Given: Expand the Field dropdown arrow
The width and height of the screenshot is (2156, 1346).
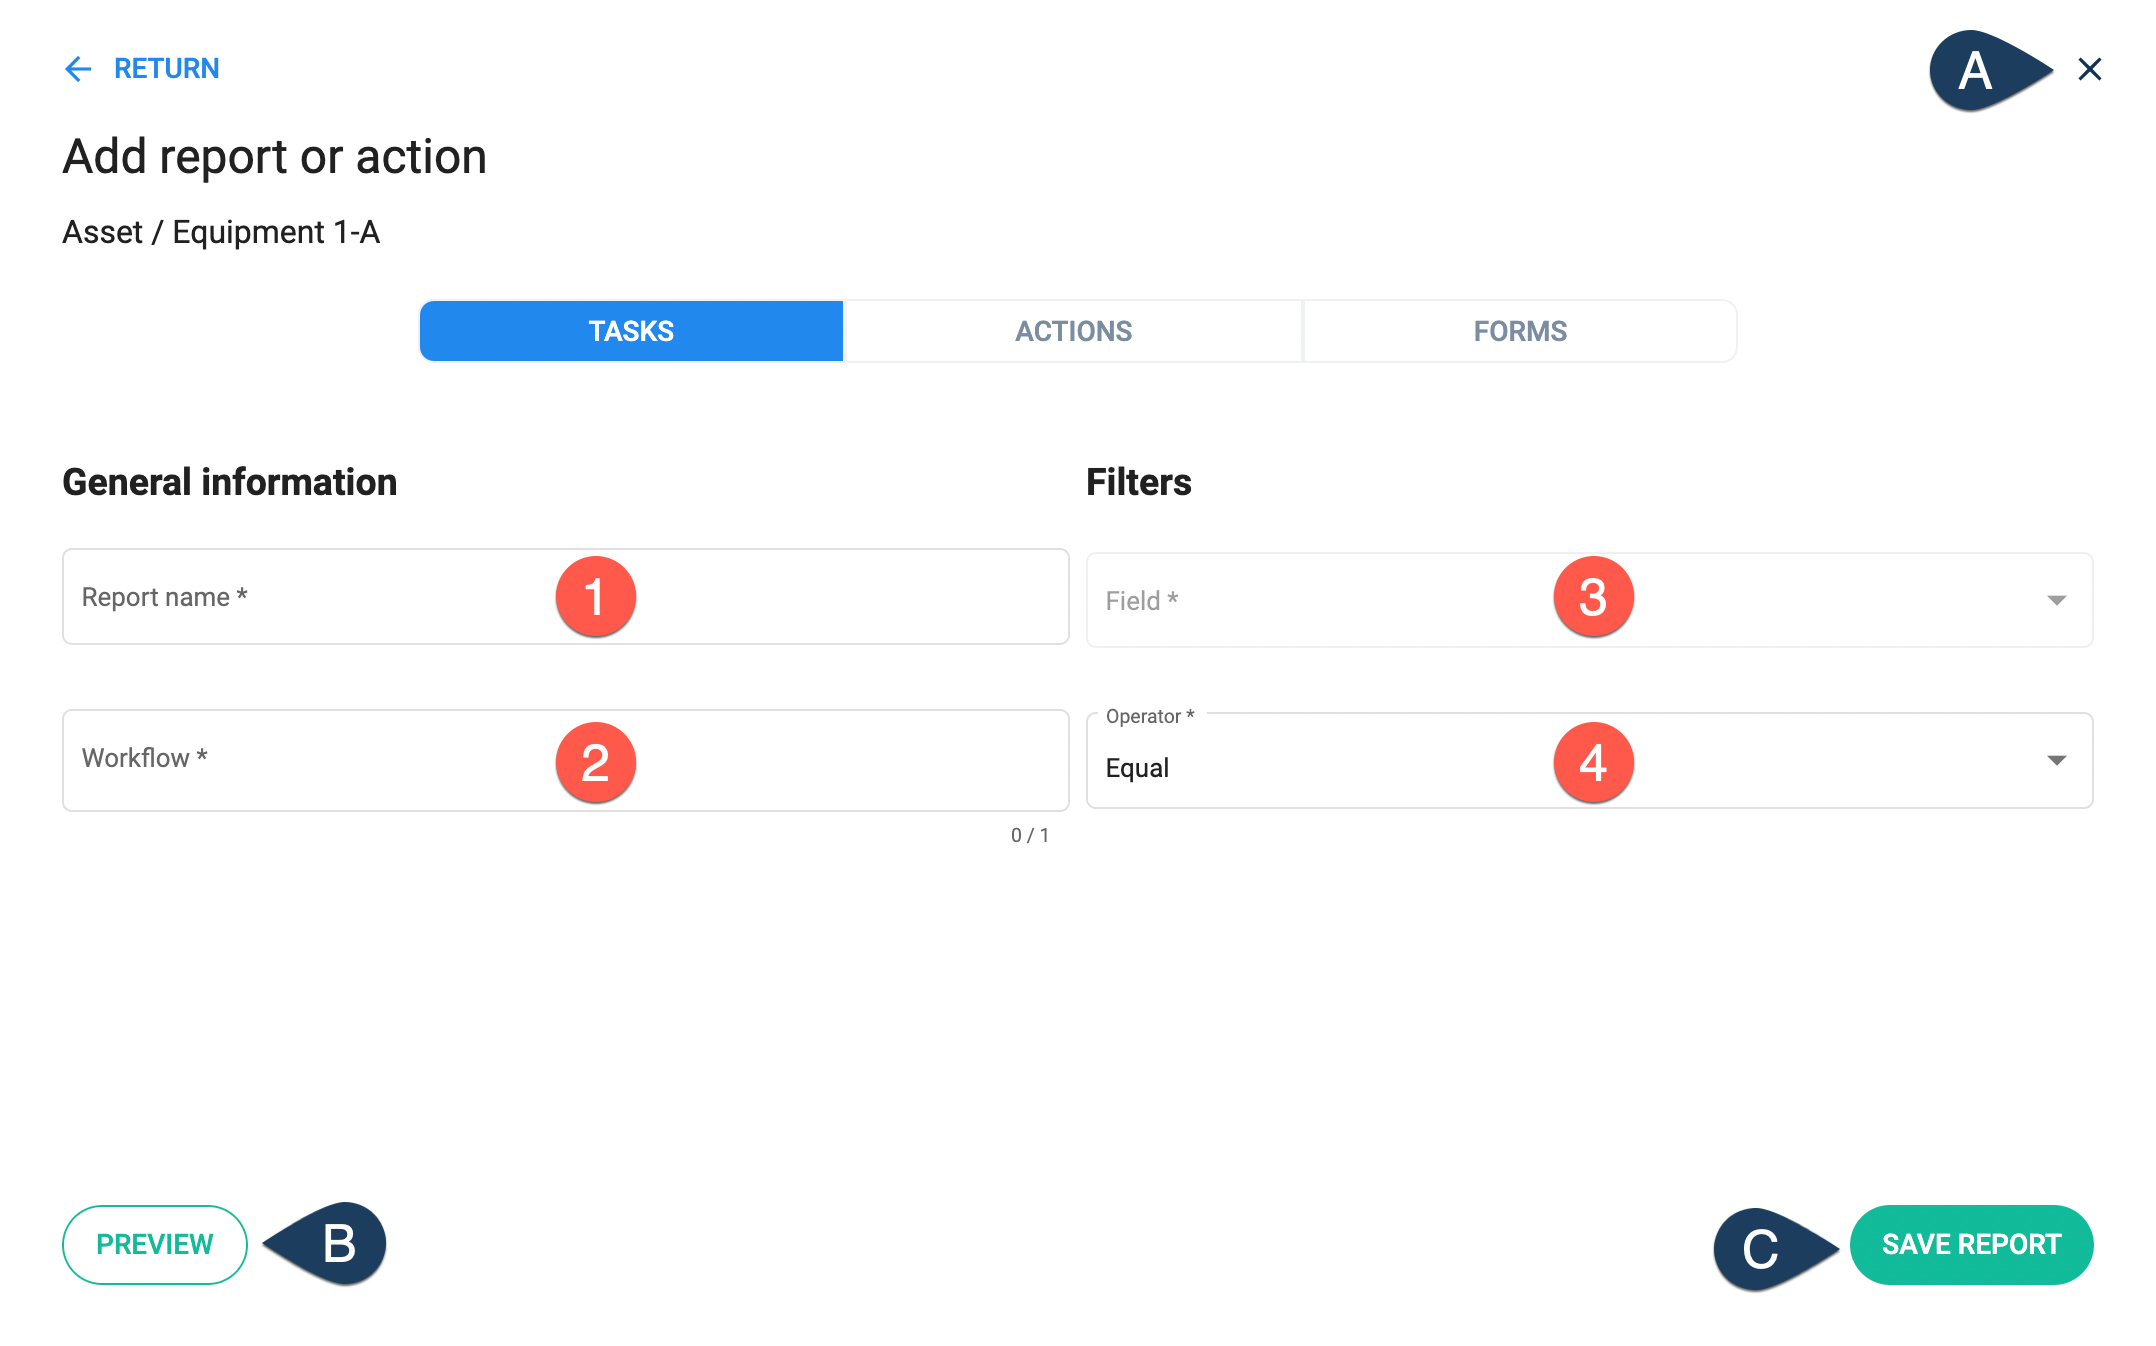Looking at the screenshot, I should [x=2057, y=600].
